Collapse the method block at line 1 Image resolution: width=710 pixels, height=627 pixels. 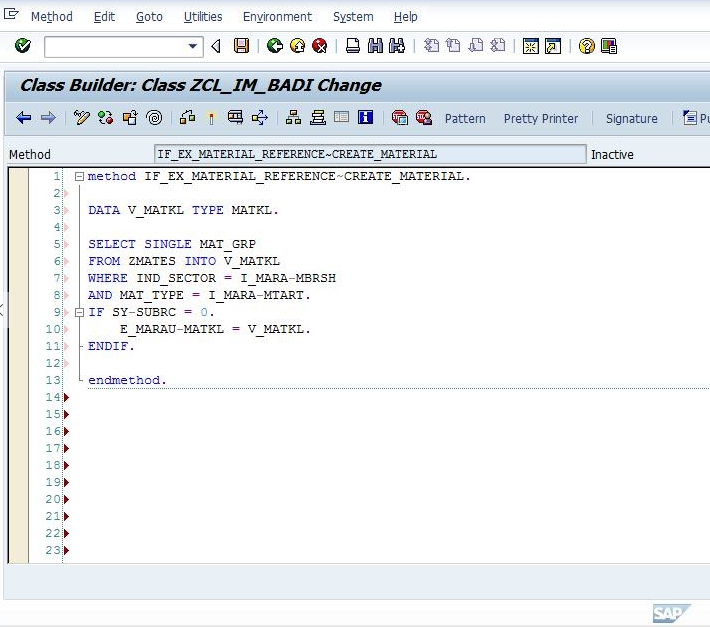[x=79, y=177]
